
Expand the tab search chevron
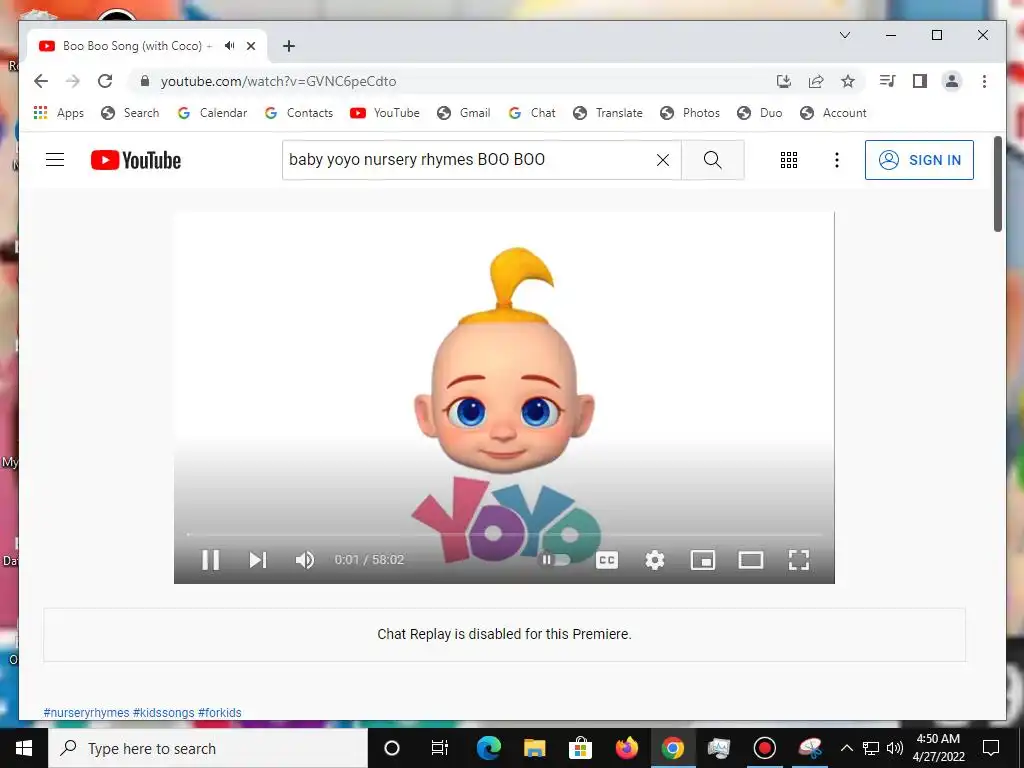(844, 35)
